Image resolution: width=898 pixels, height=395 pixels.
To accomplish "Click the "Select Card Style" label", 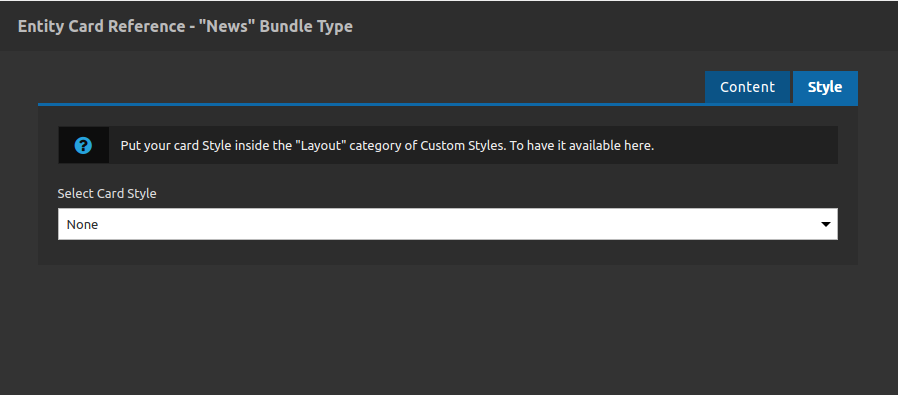I will tap(107, 193).
